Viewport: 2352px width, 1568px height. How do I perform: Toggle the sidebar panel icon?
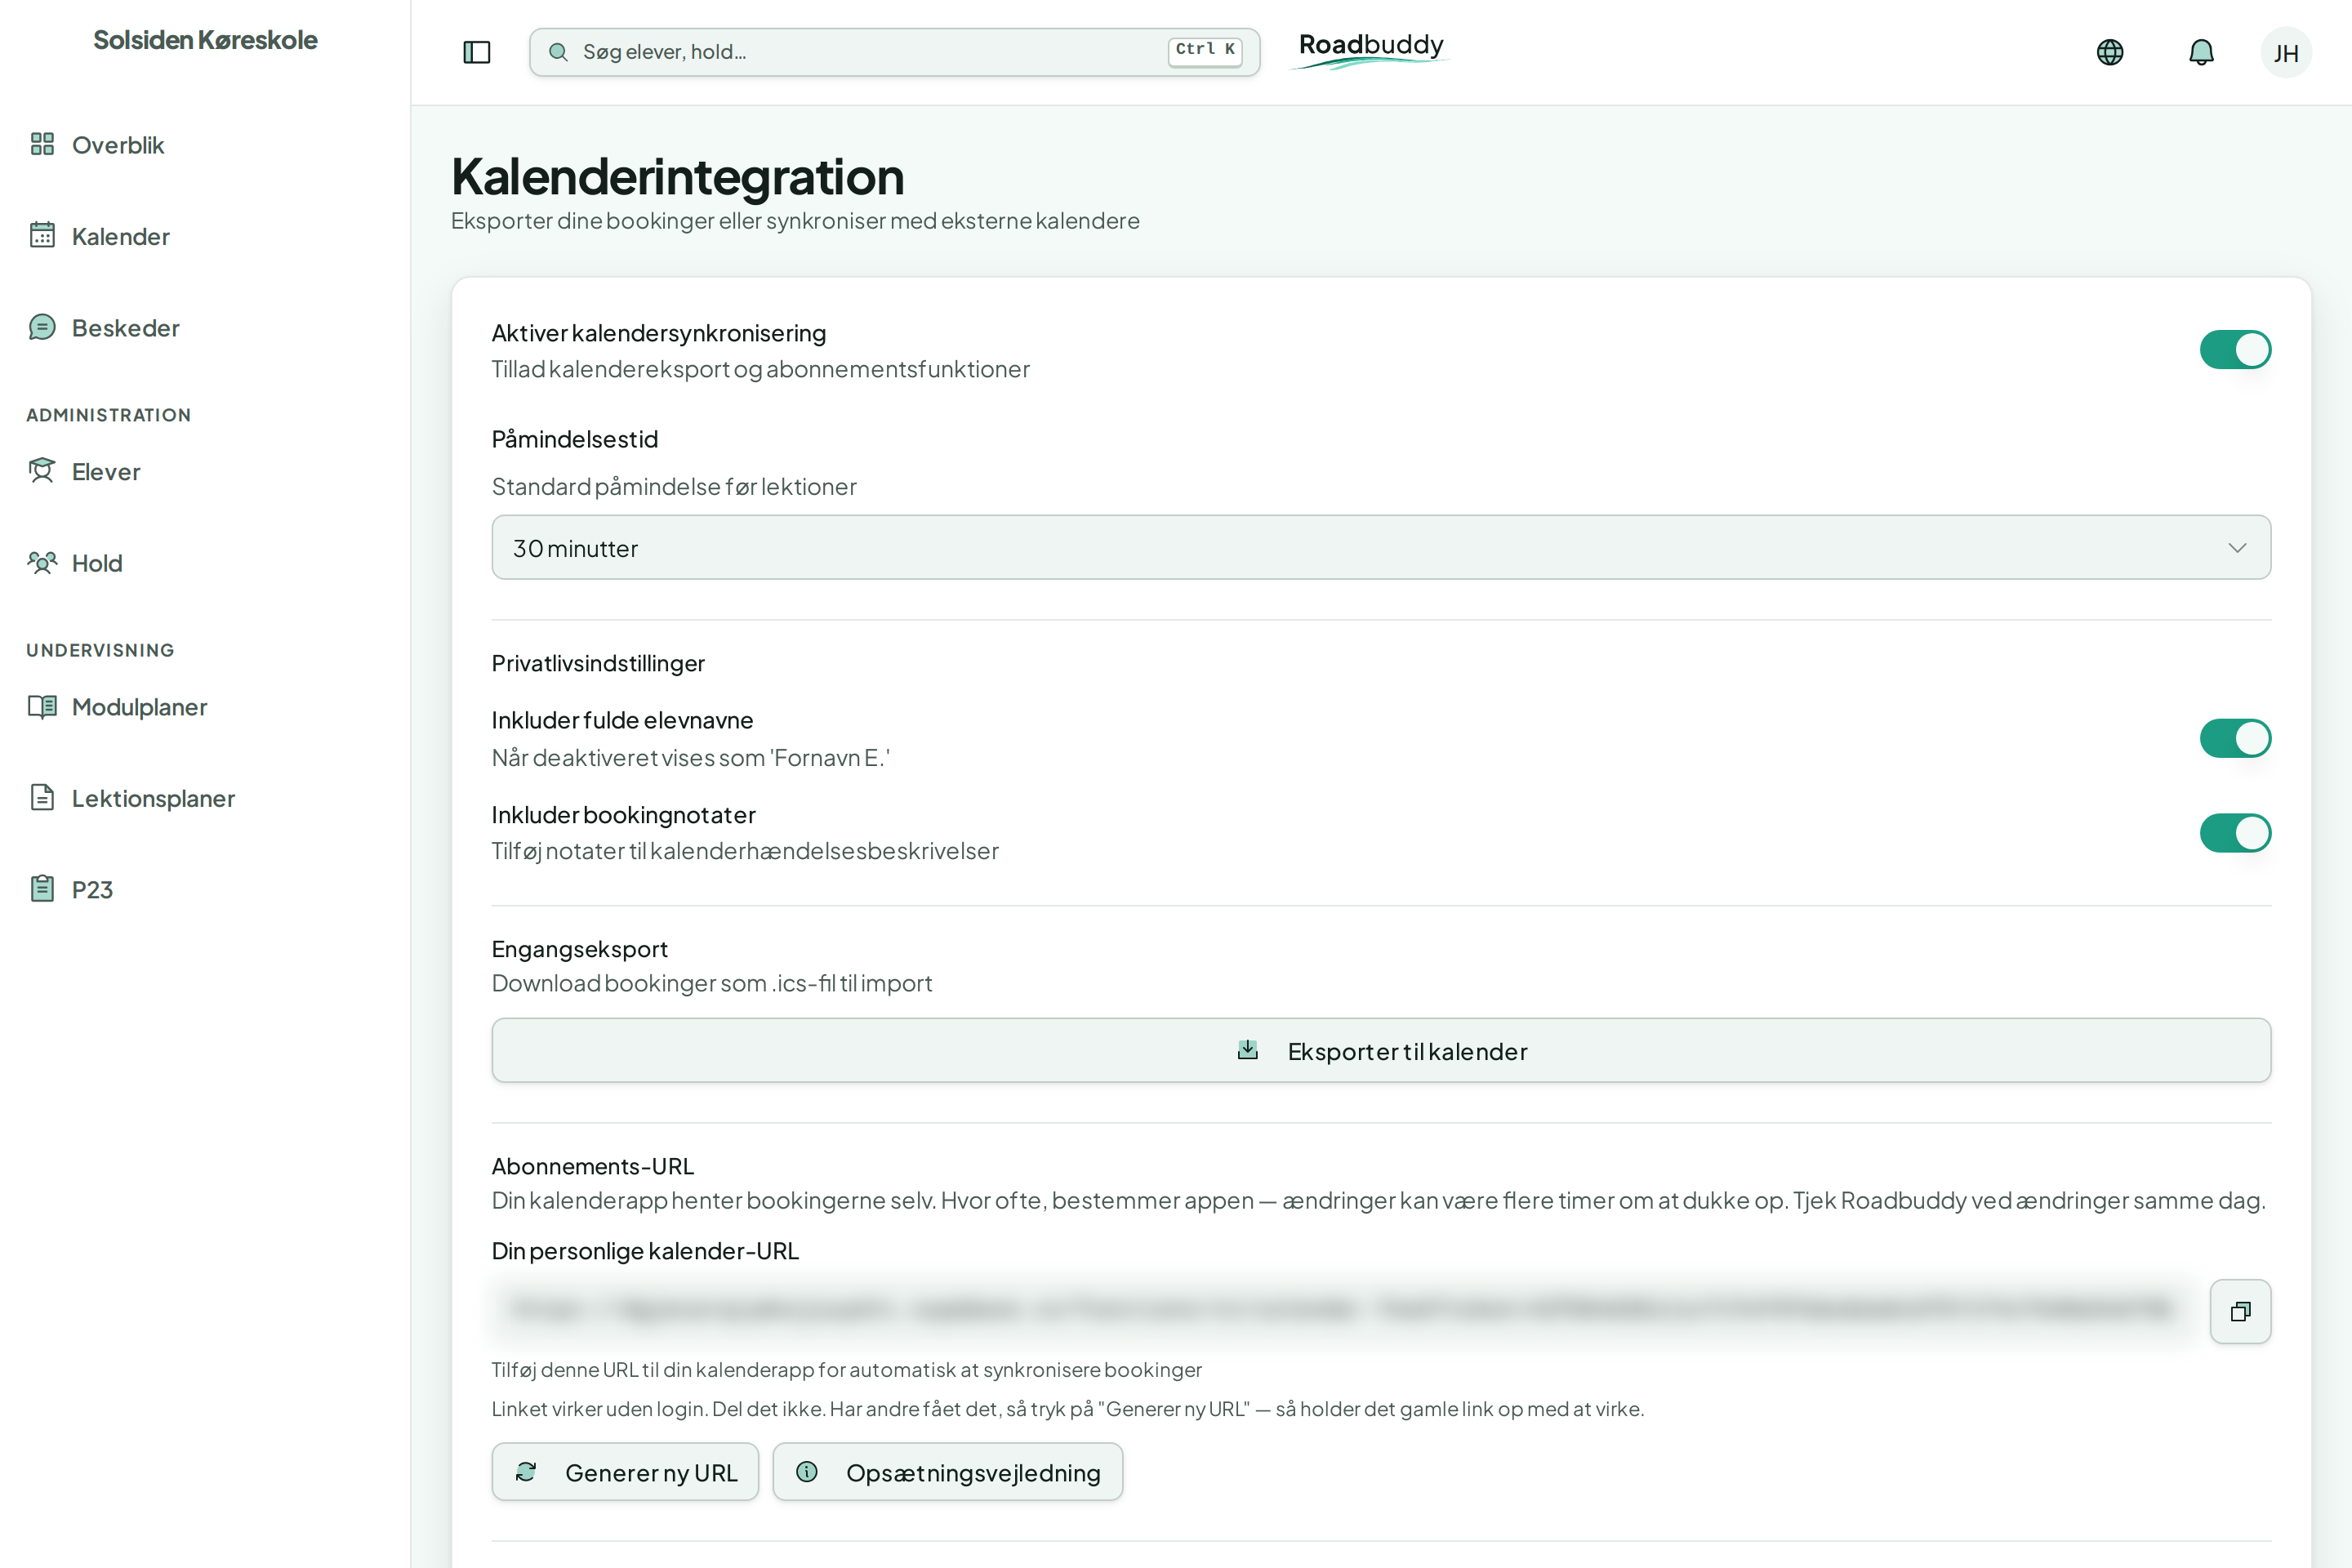click(477, 52)
